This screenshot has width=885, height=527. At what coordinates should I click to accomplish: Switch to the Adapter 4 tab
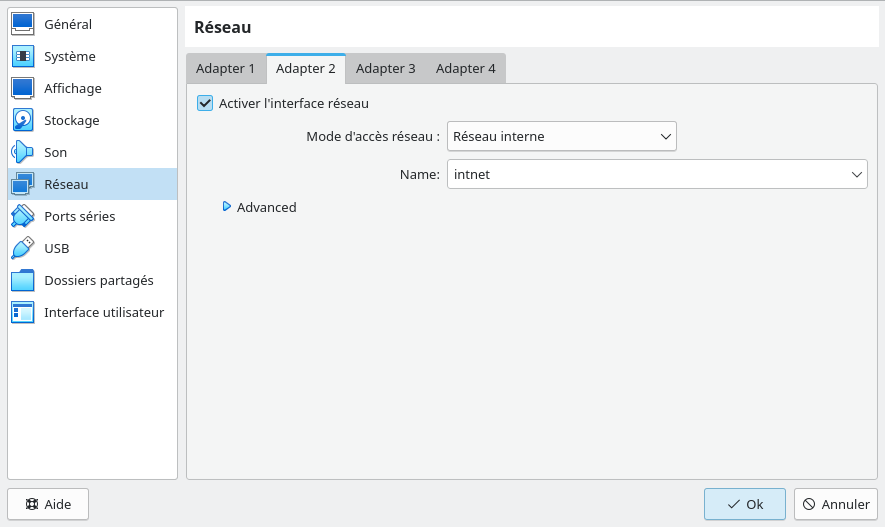465,69
